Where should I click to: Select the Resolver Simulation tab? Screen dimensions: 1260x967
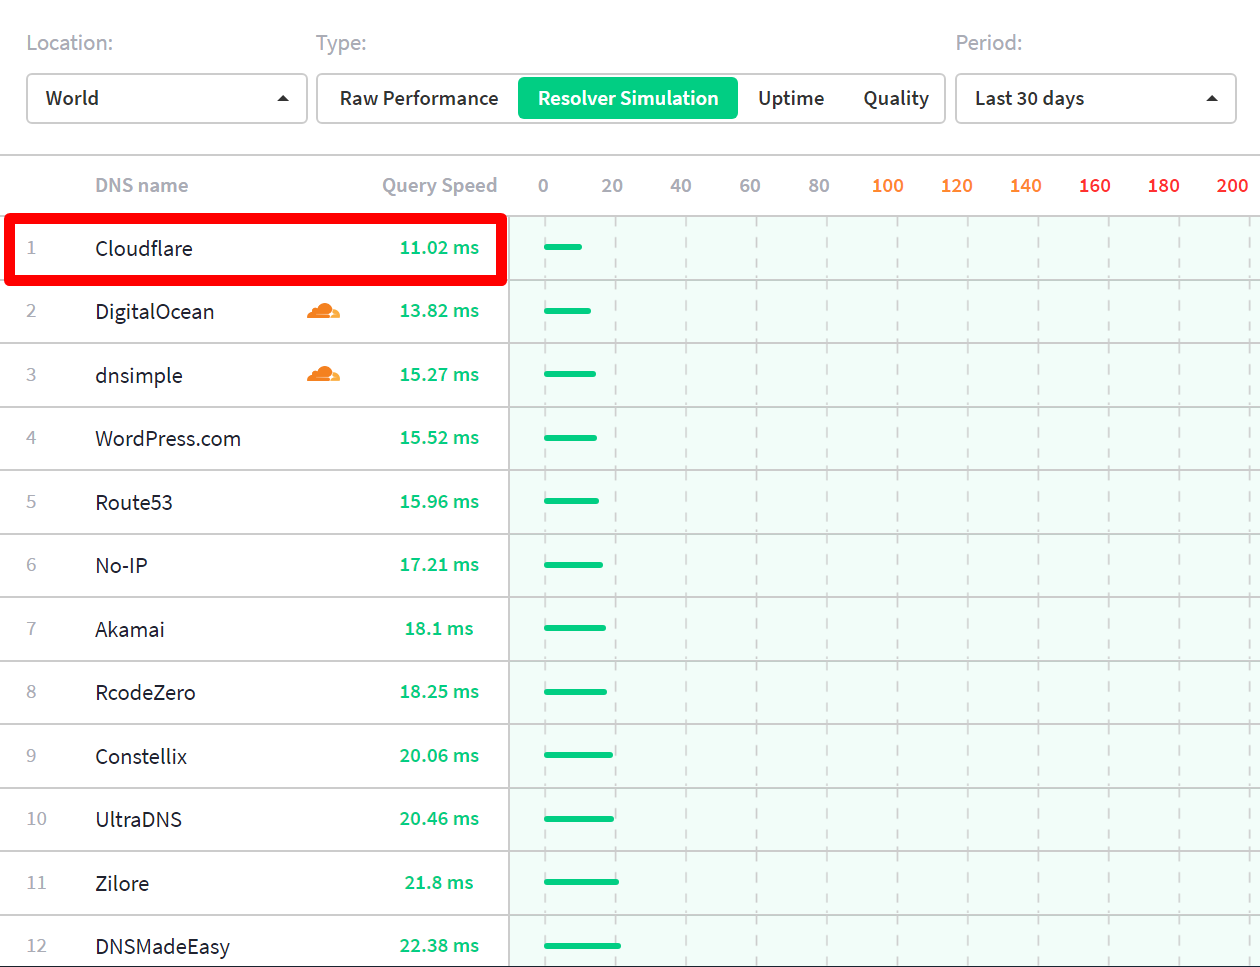[628, 98]
